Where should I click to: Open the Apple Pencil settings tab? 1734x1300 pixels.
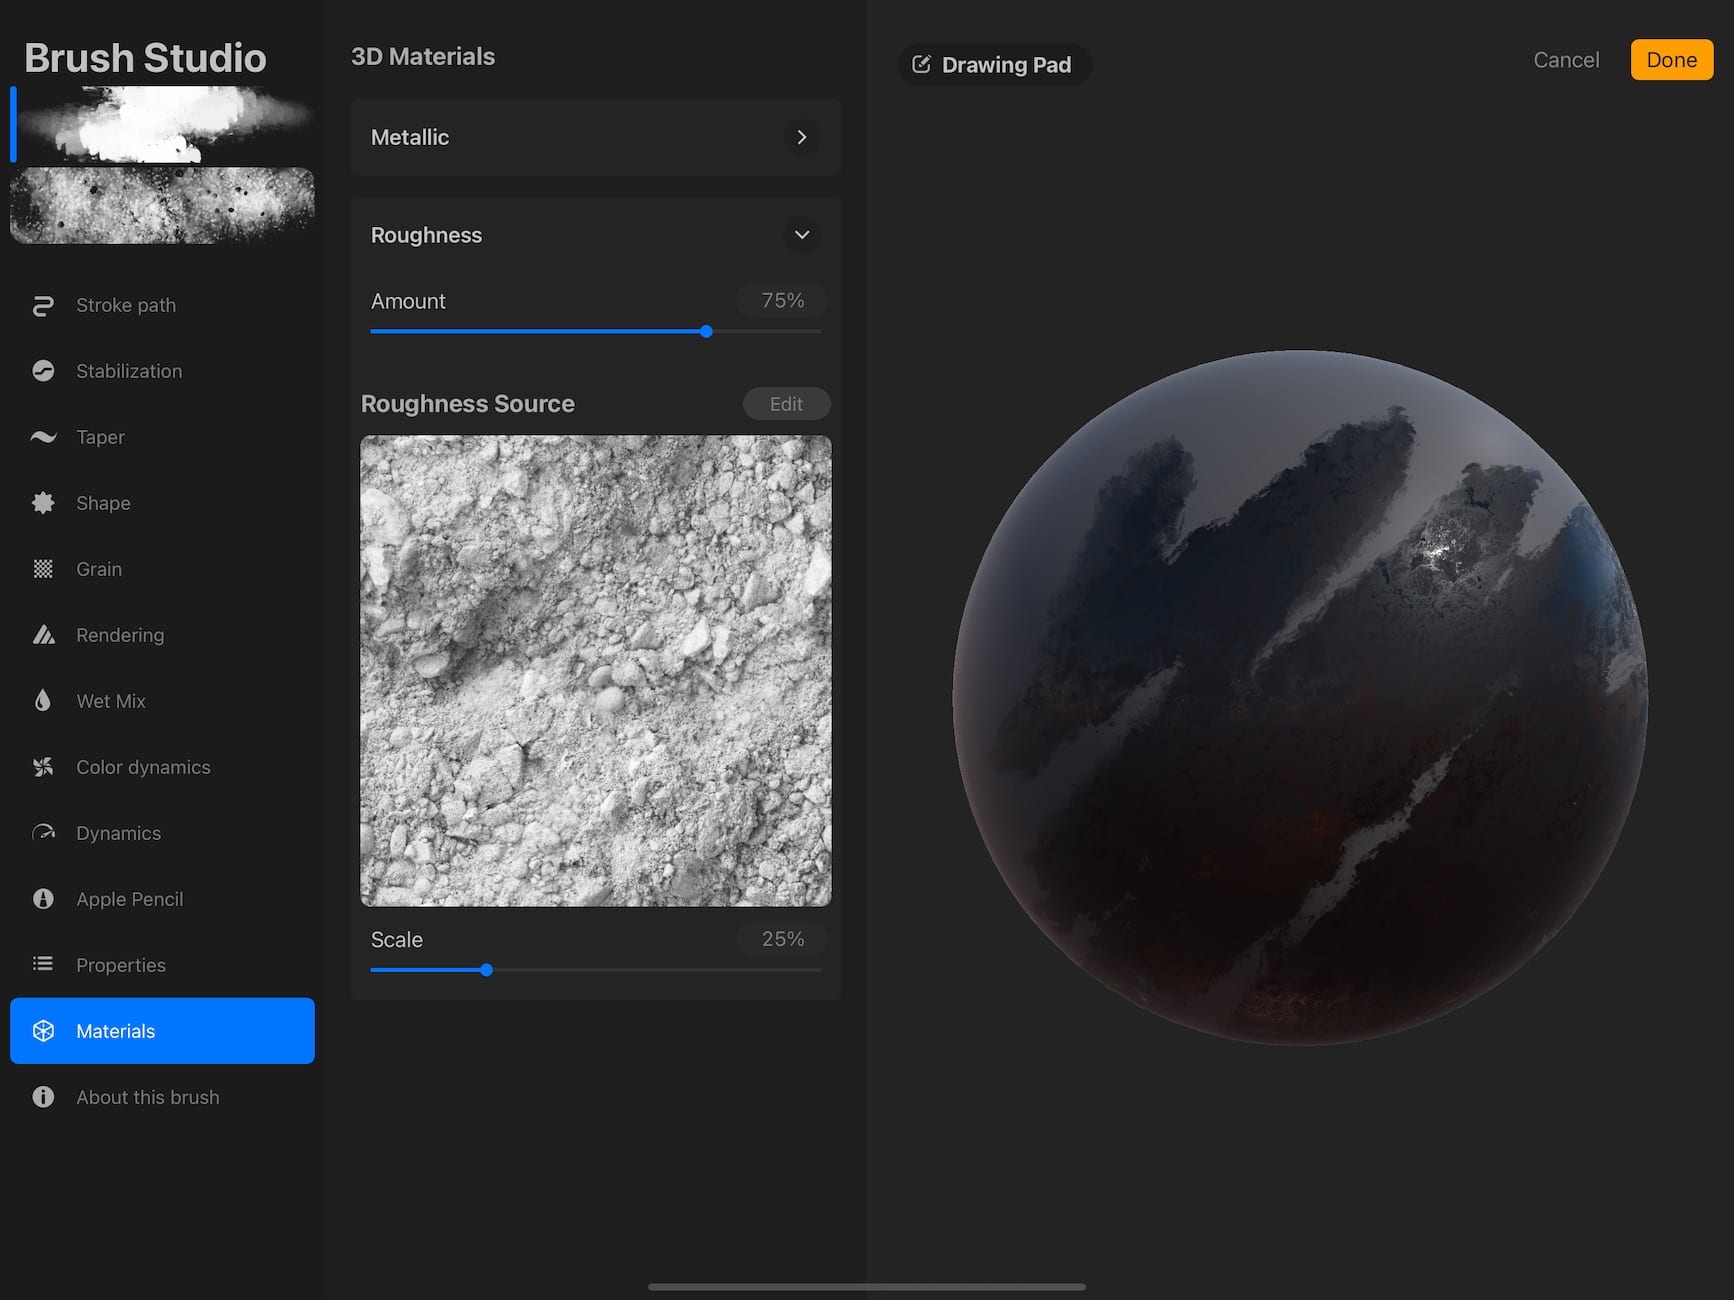129,899
